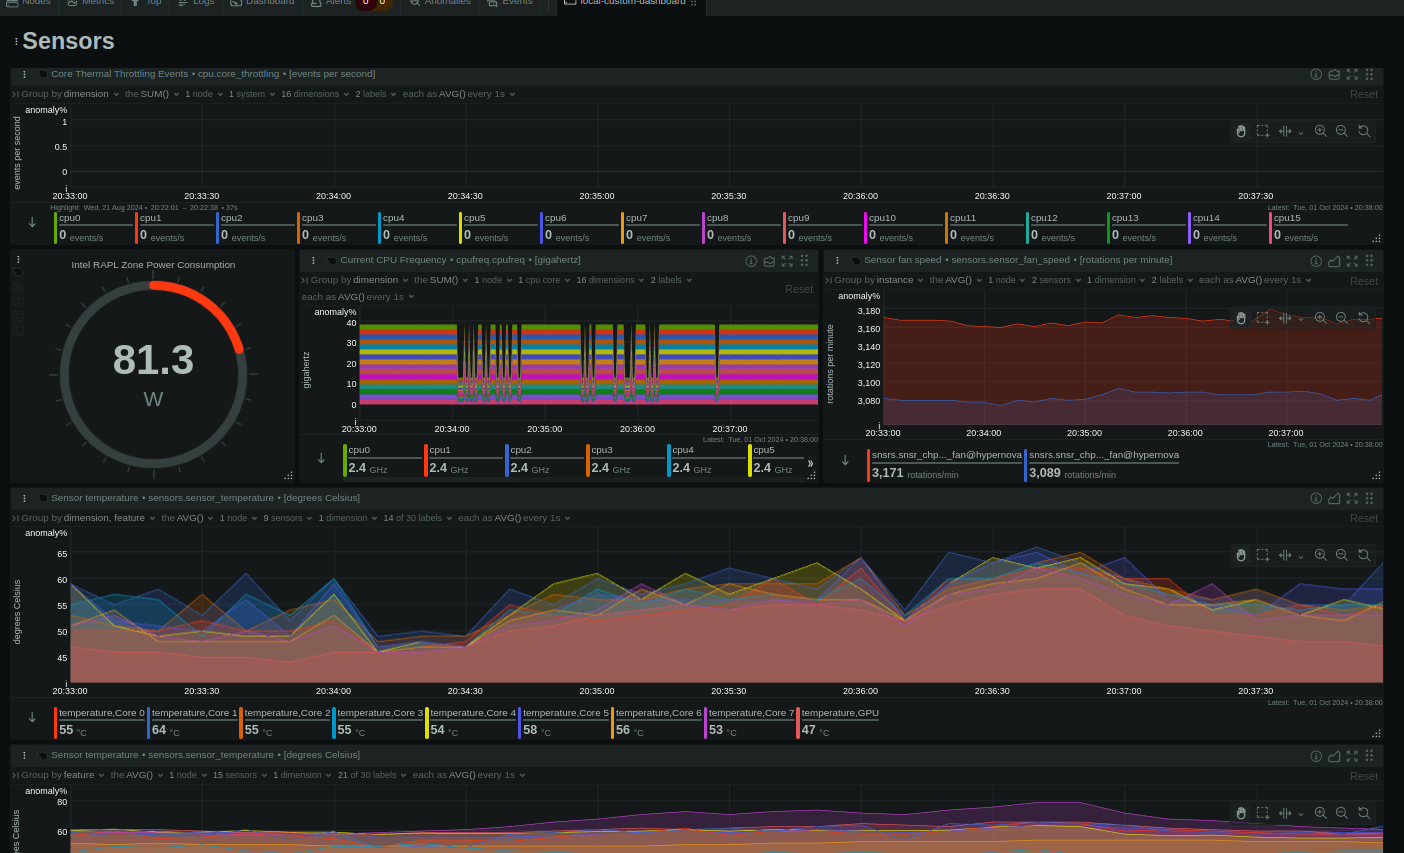Choose the highlight tool on throttling chart

1285,131
